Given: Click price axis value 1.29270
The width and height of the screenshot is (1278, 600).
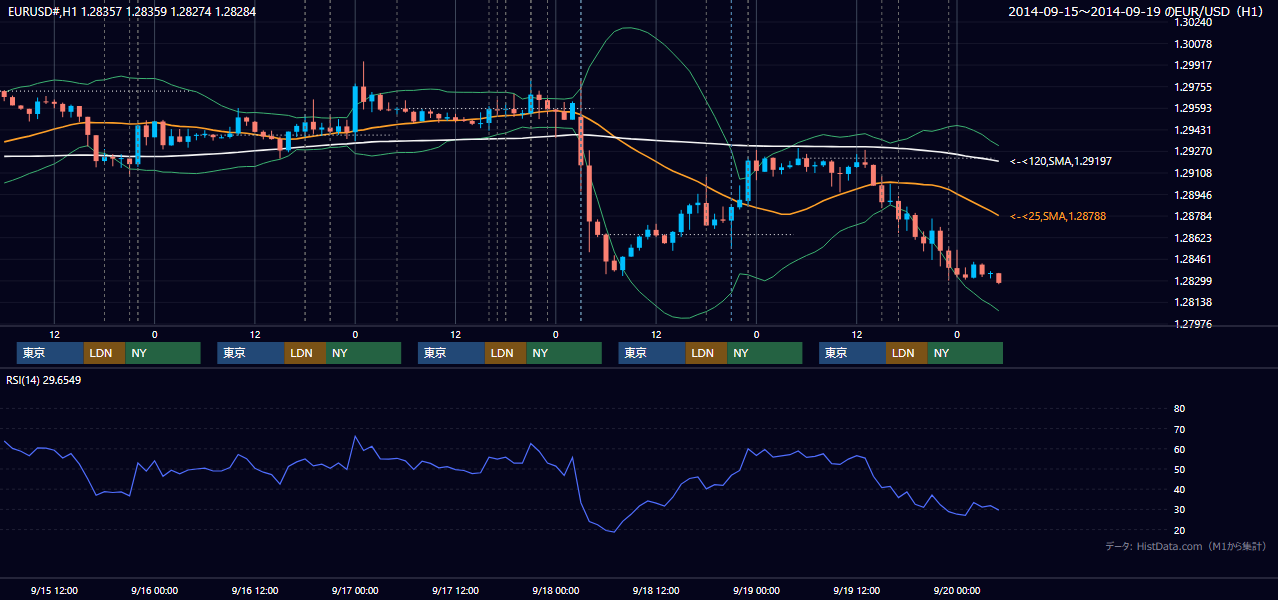Looking at the screenshot, I should (1193, 152).
